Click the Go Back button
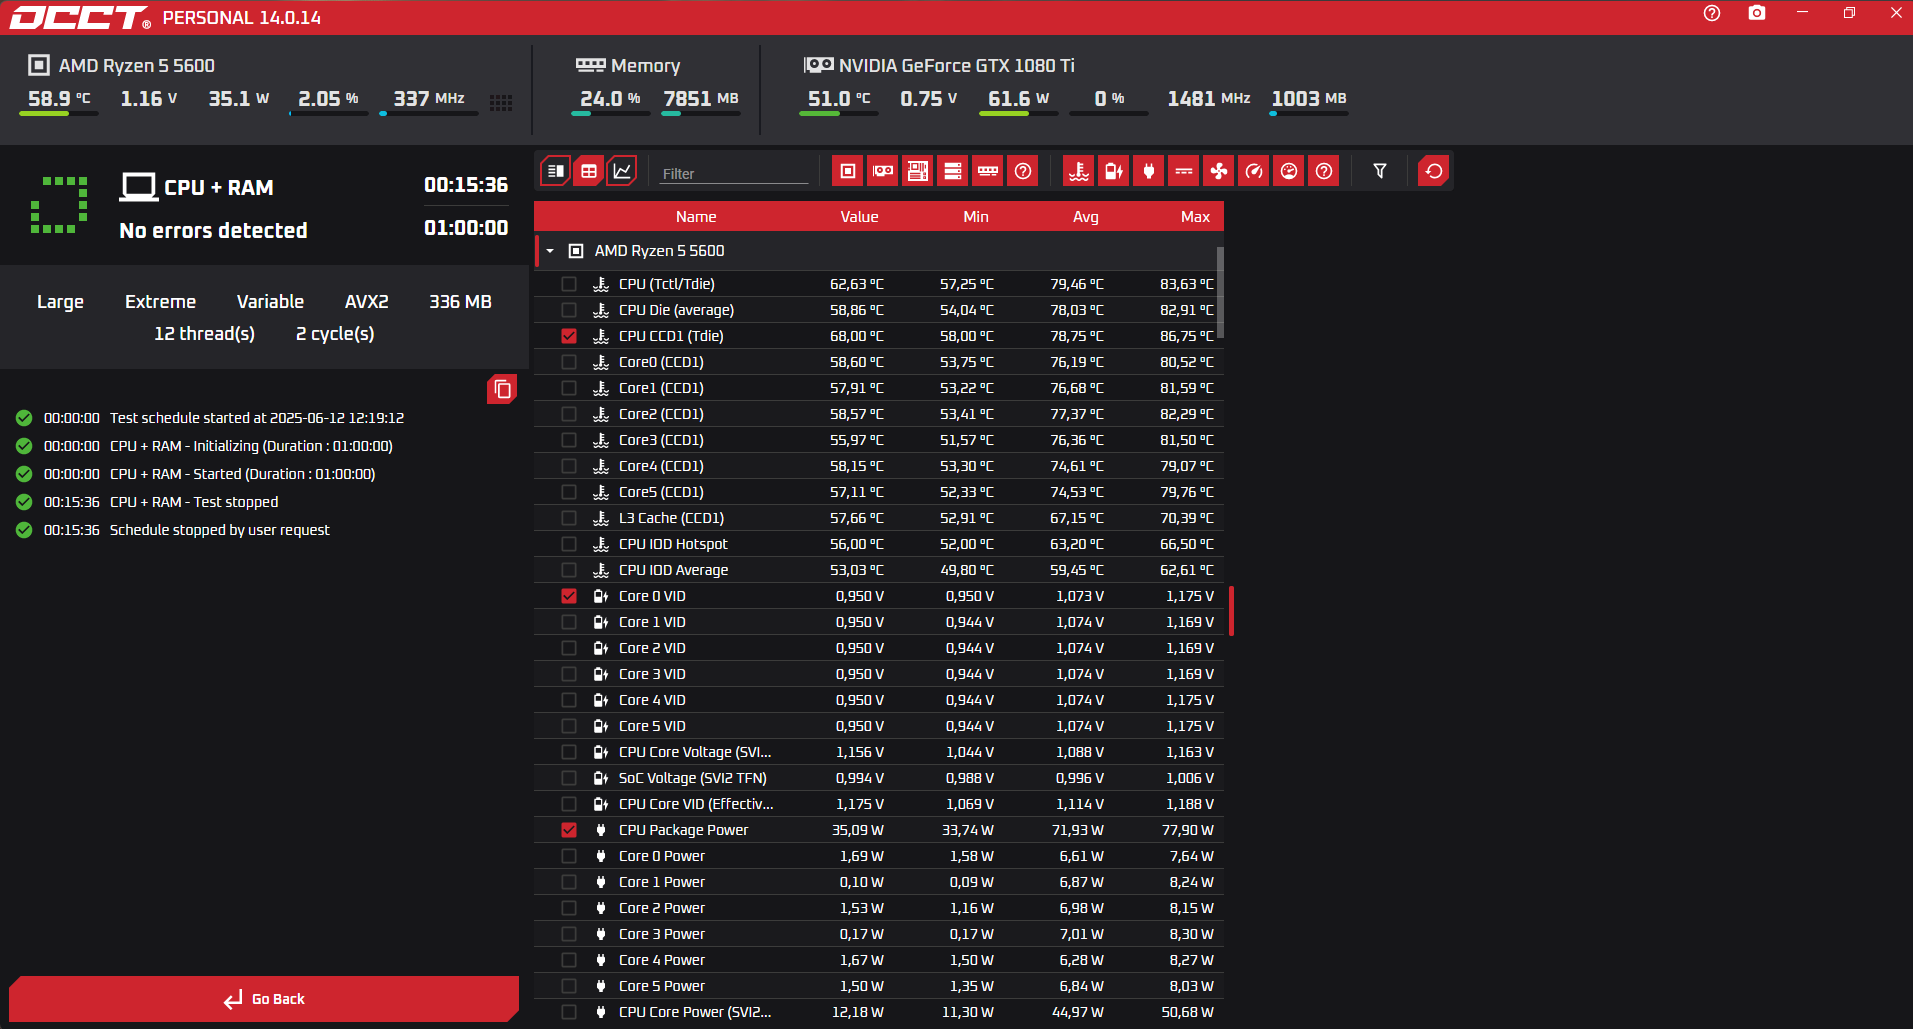Image resolution: width=1913 pixels, height=1029 pixels. click(x=264, y=999)
